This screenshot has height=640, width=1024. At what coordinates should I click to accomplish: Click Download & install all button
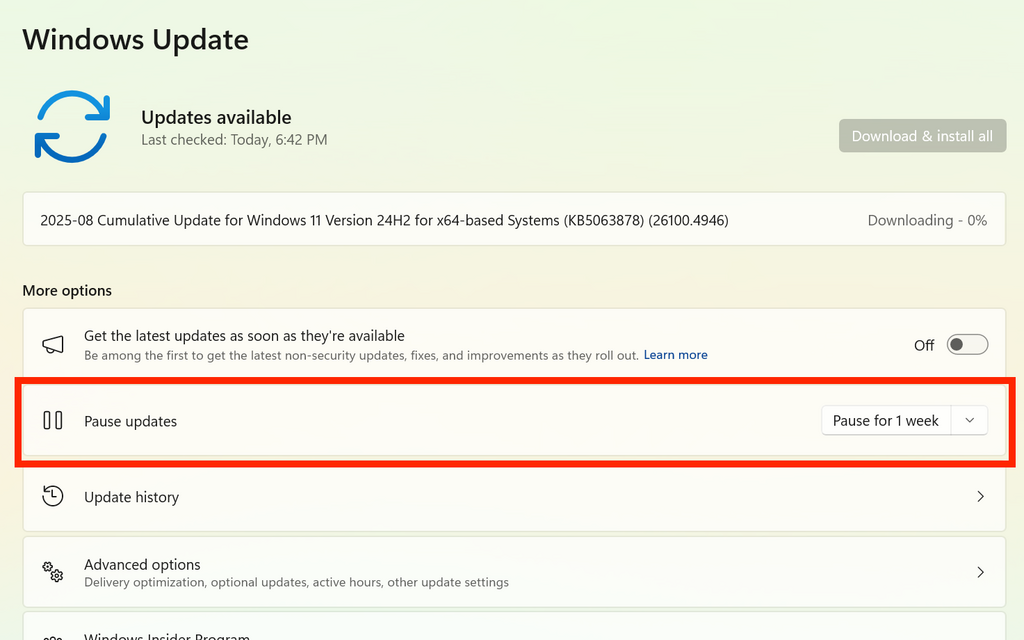click(x=922, y=136)
